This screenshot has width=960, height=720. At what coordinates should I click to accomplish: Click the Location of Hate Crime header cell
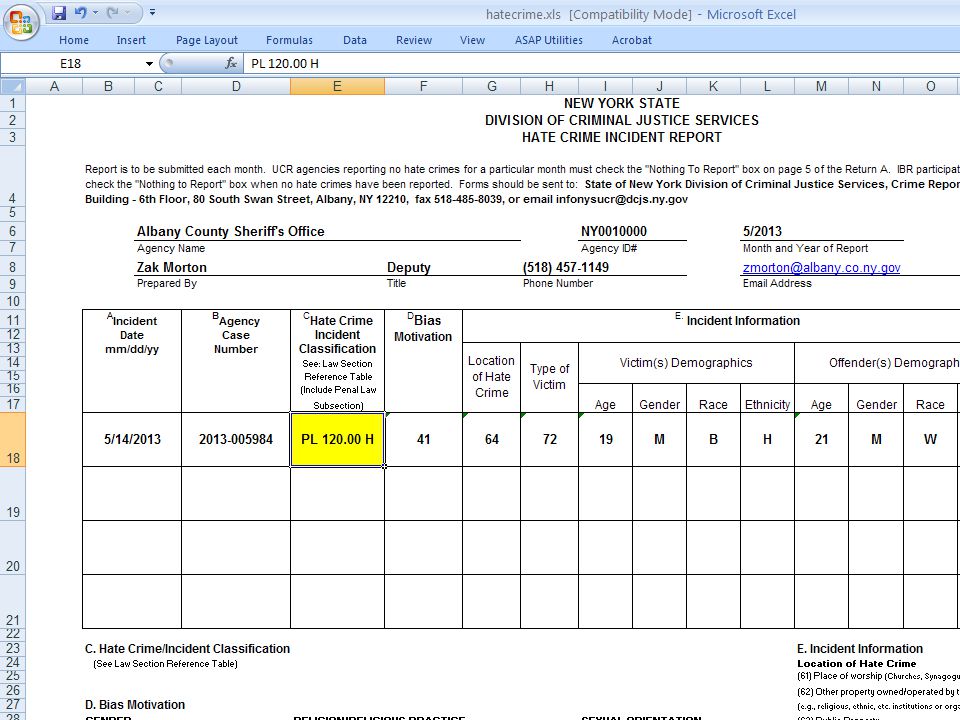point(492,377)
